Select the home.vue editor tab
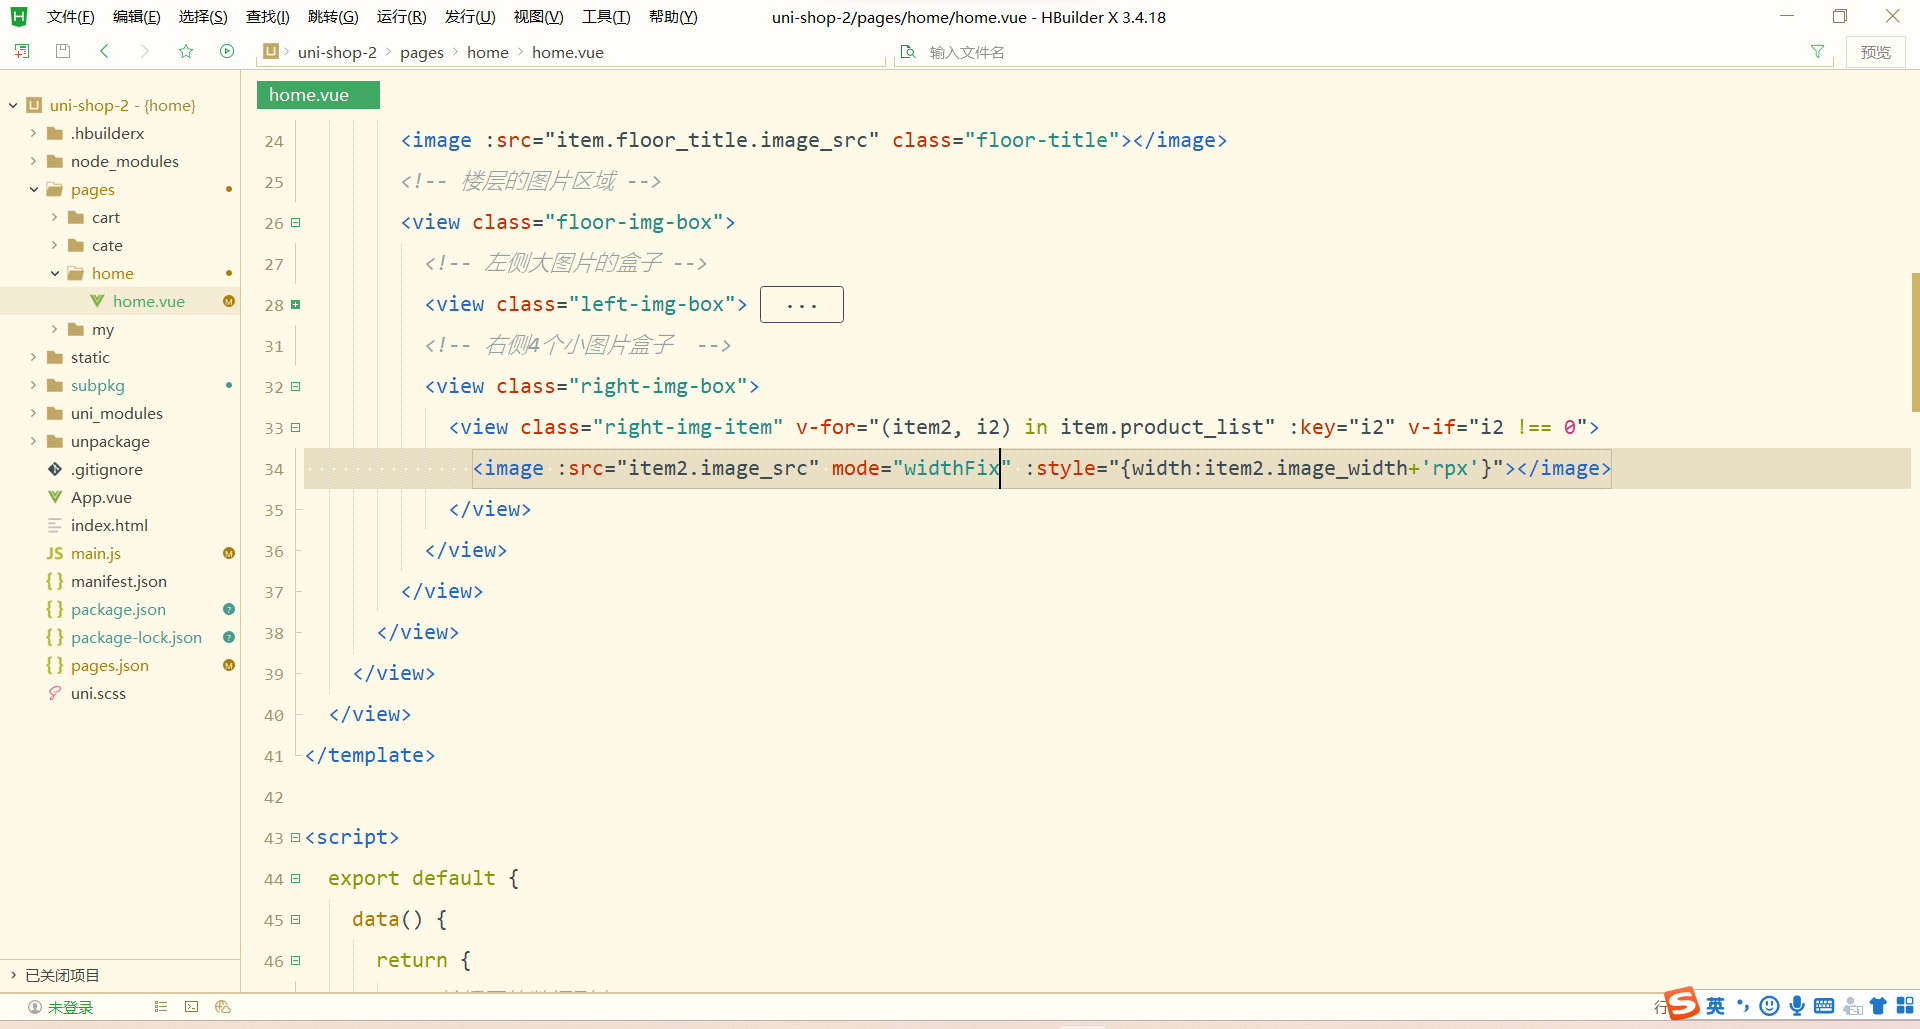Screen dimensions: 1920x1029 (317, 94)
